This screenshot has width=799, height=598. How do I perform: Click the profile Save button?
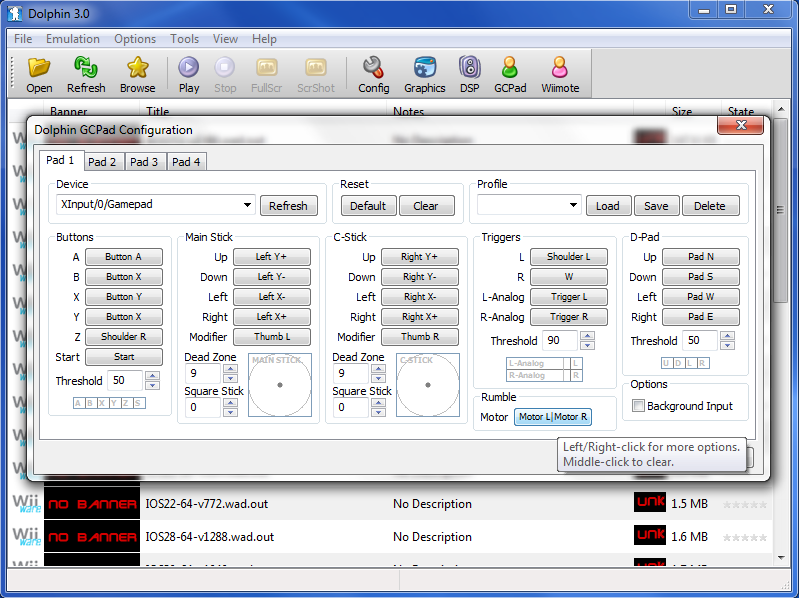[x=656, y=206]
